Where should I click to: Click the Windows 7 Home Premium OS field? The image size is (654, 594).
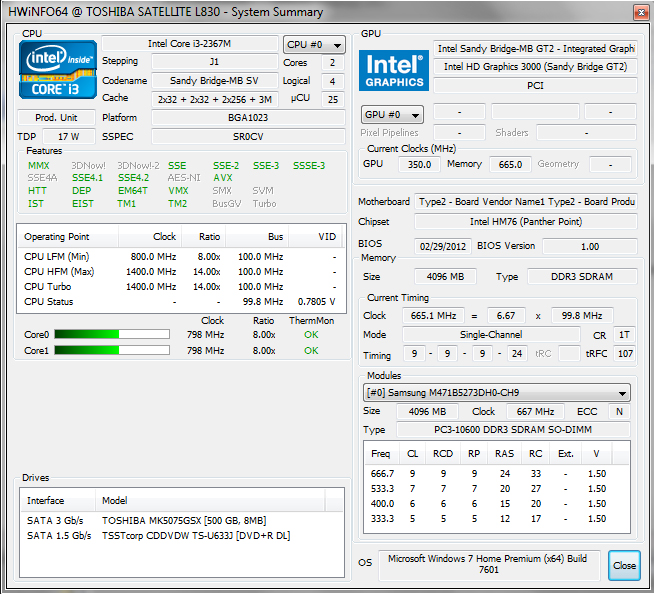pos(489,565)
